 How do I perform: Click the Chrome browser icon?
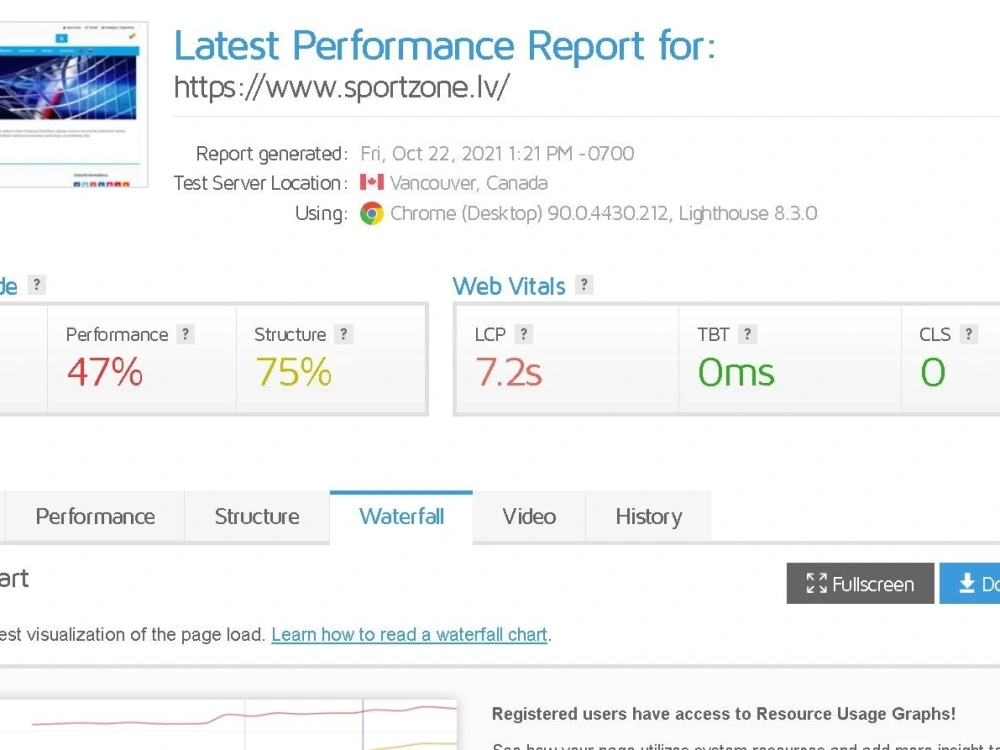coord(371,213)
